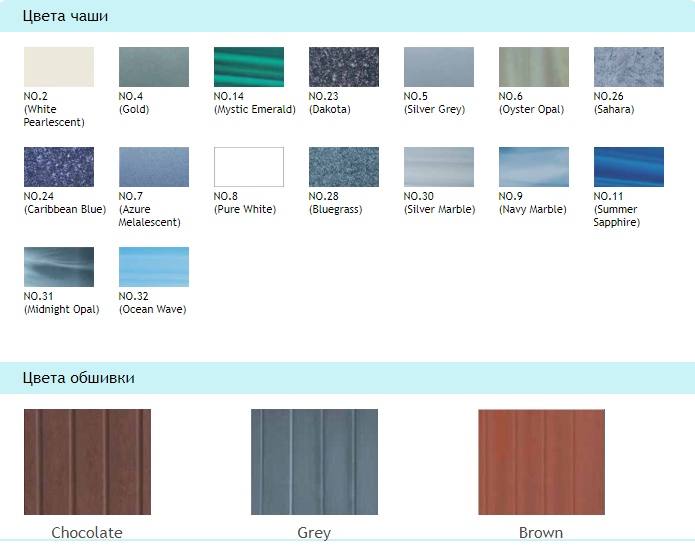Image resolution: width=695 pixels, height=555 pixels.
Task: Click the 'NO.23 (Dakota)' label text
Action: tap(330, 103)
